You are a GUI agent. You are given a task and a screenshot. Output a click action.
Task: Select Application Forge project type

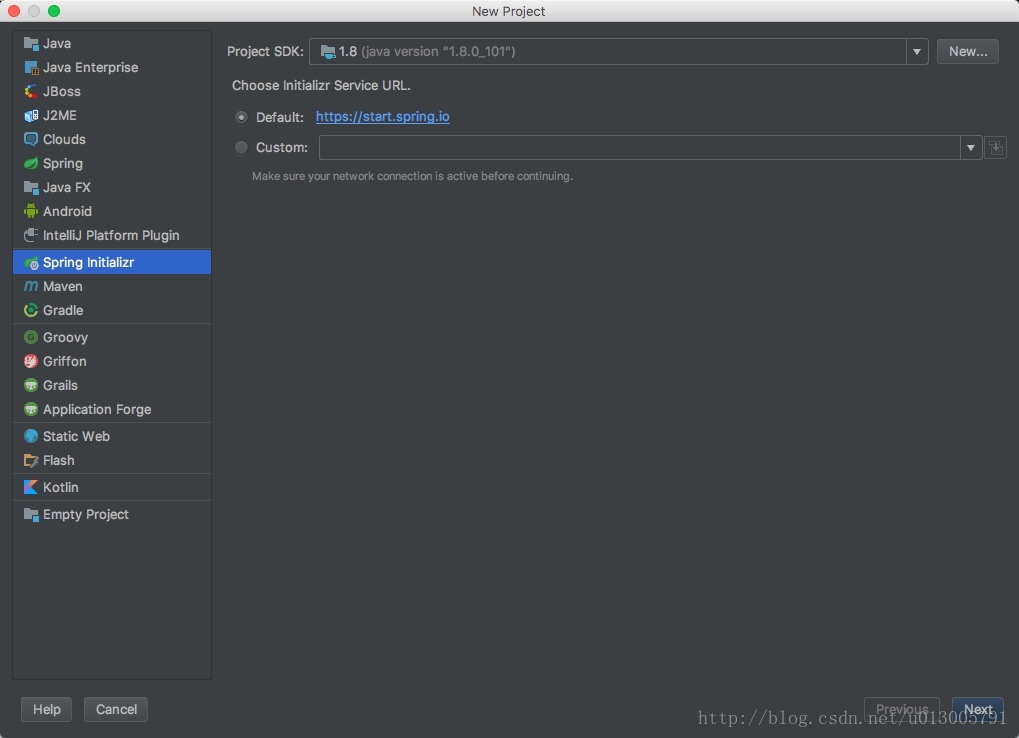[112, 409]
